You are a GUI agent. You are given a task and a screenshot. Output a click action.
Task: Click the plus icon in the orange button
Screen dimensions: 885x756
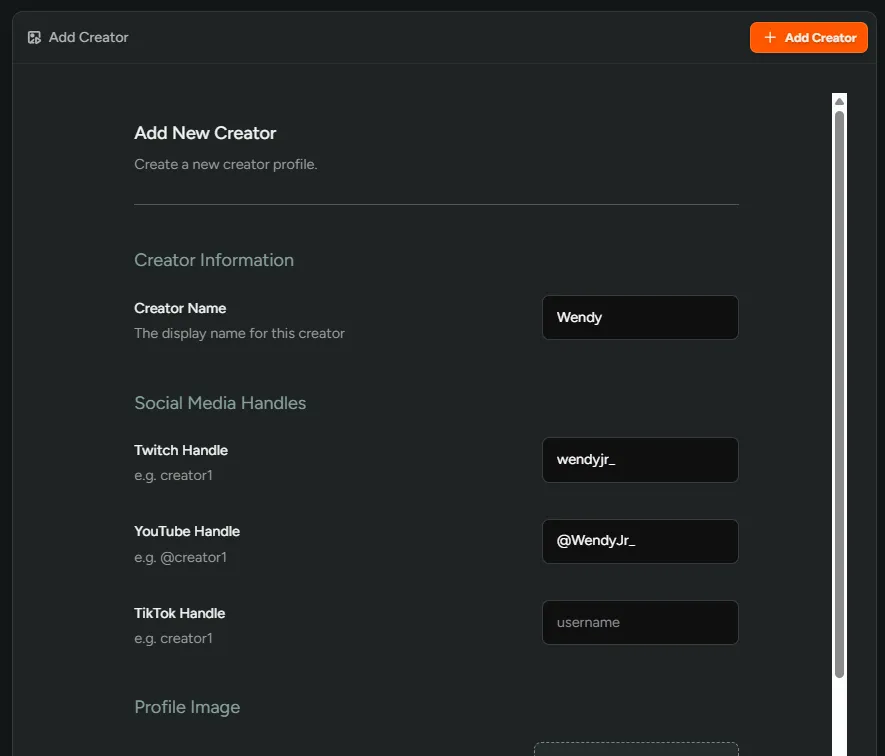[769, 37]
